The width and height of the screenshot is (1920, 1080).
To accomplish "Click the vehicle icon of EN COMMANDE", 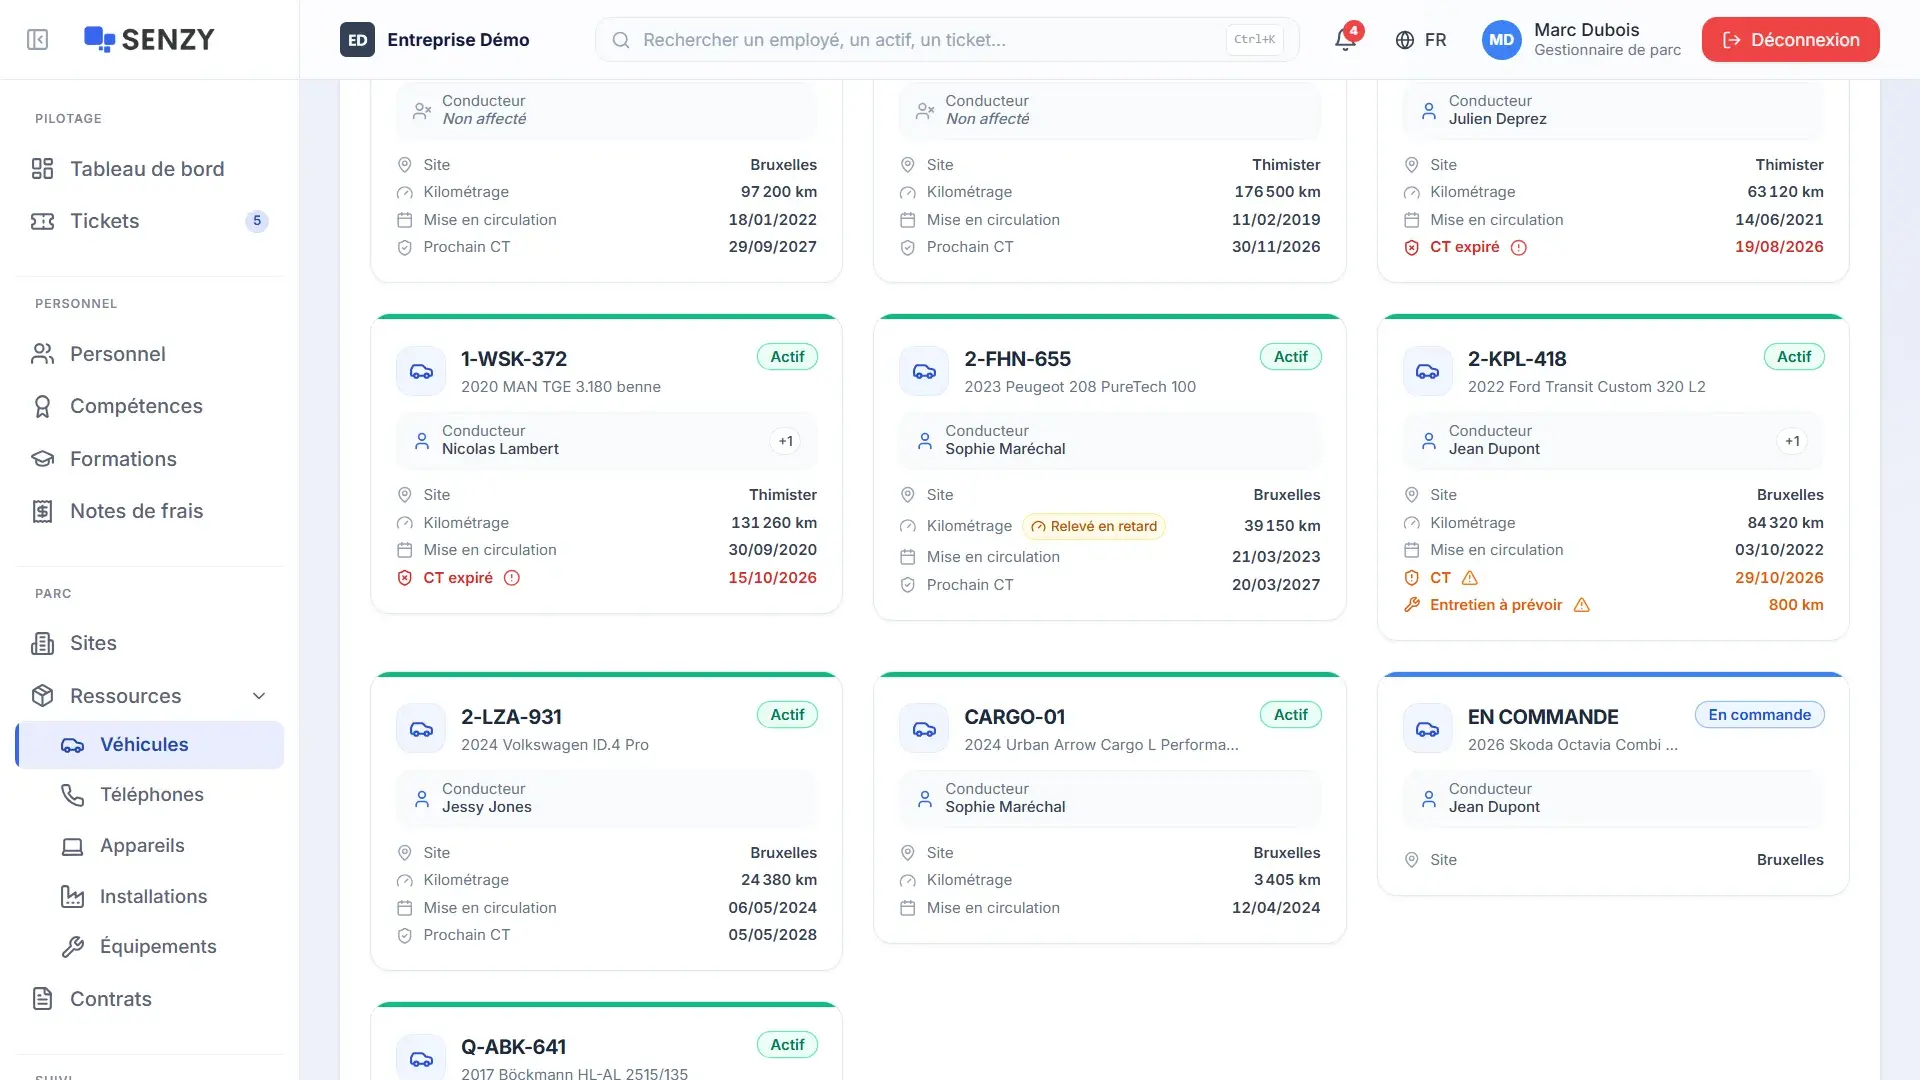I will click(1428, 729).
